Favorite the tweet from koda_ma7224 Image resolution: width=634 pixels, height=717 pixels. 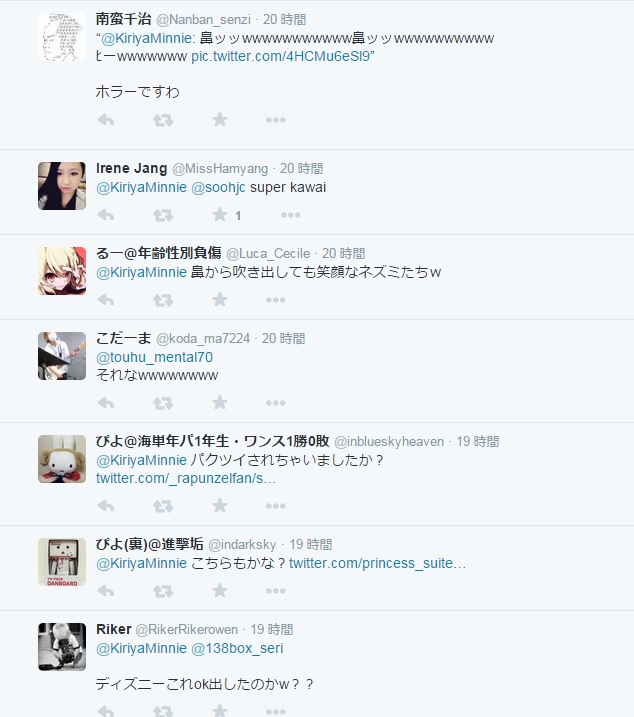click(x=220, y=402)
